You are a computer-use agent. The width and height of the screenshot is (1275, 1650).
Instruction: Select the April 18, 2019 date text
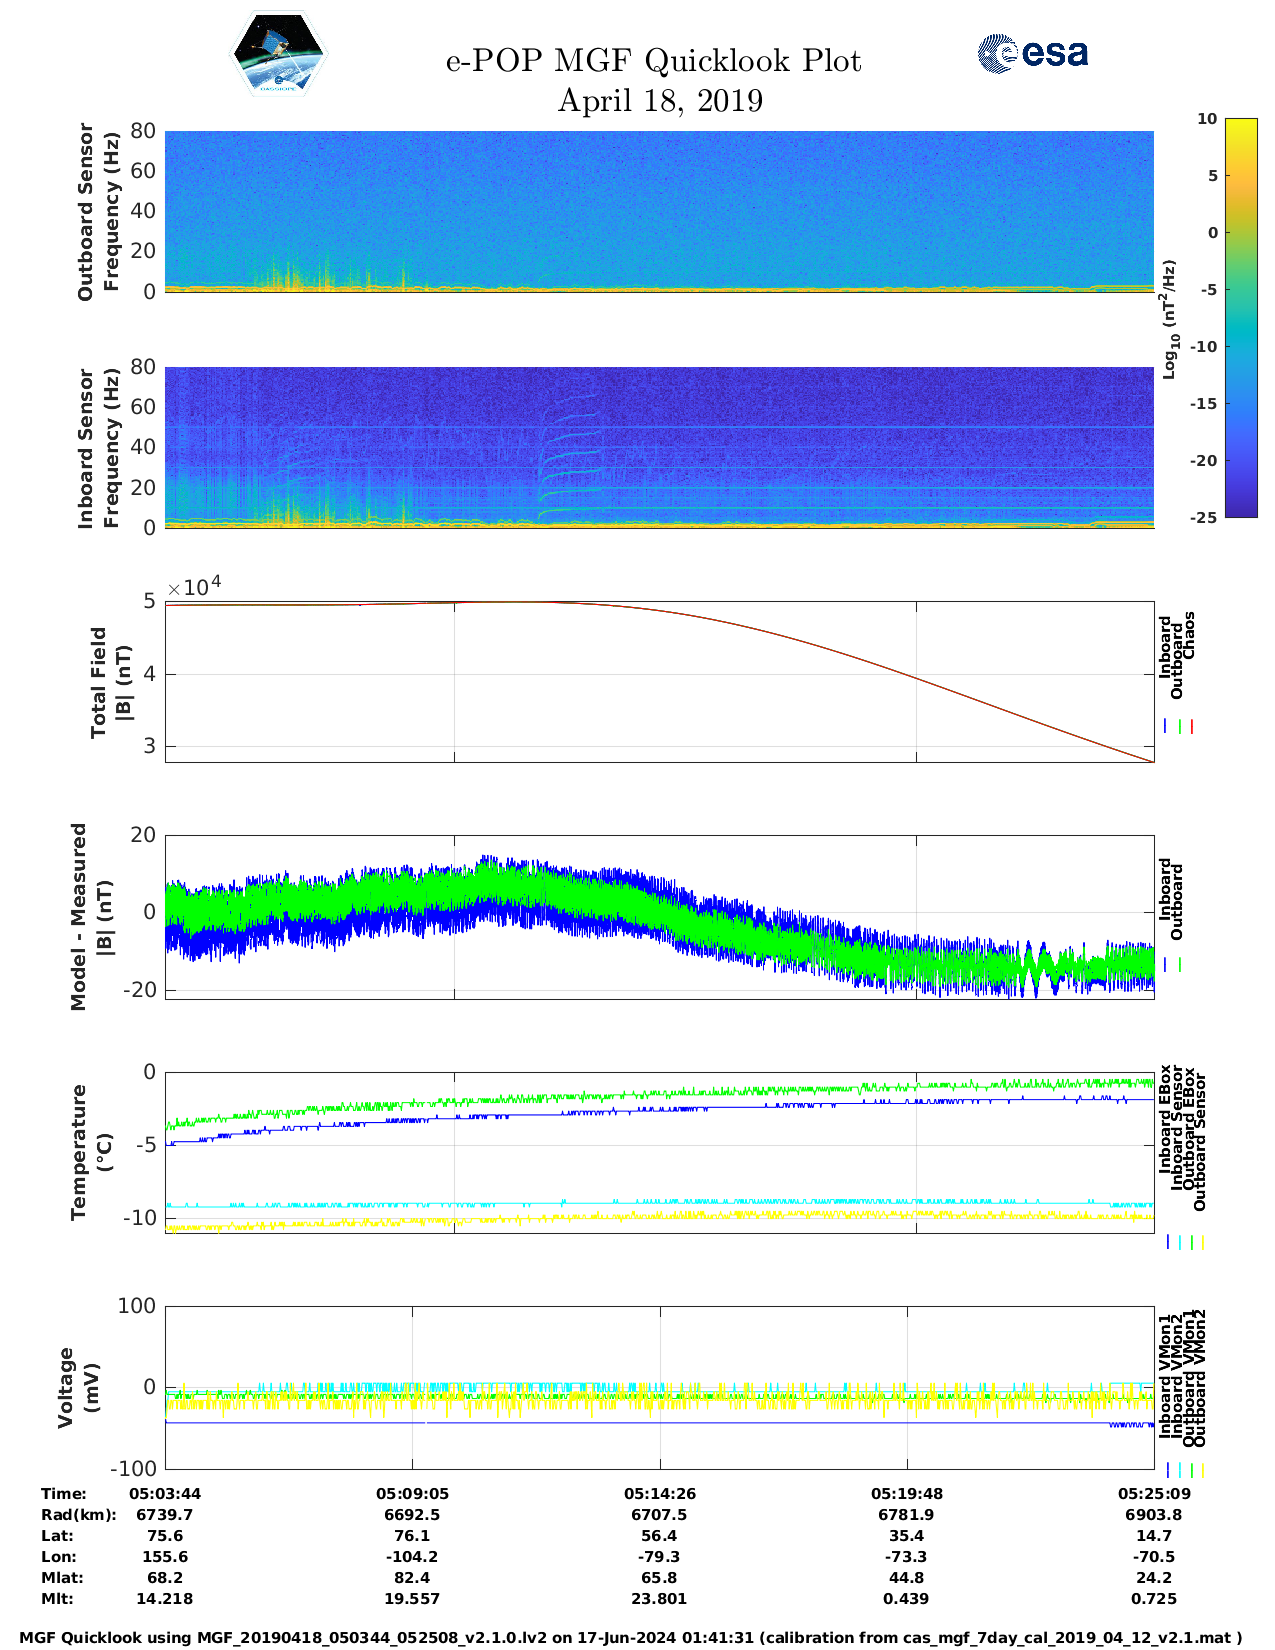coord(659,101)
